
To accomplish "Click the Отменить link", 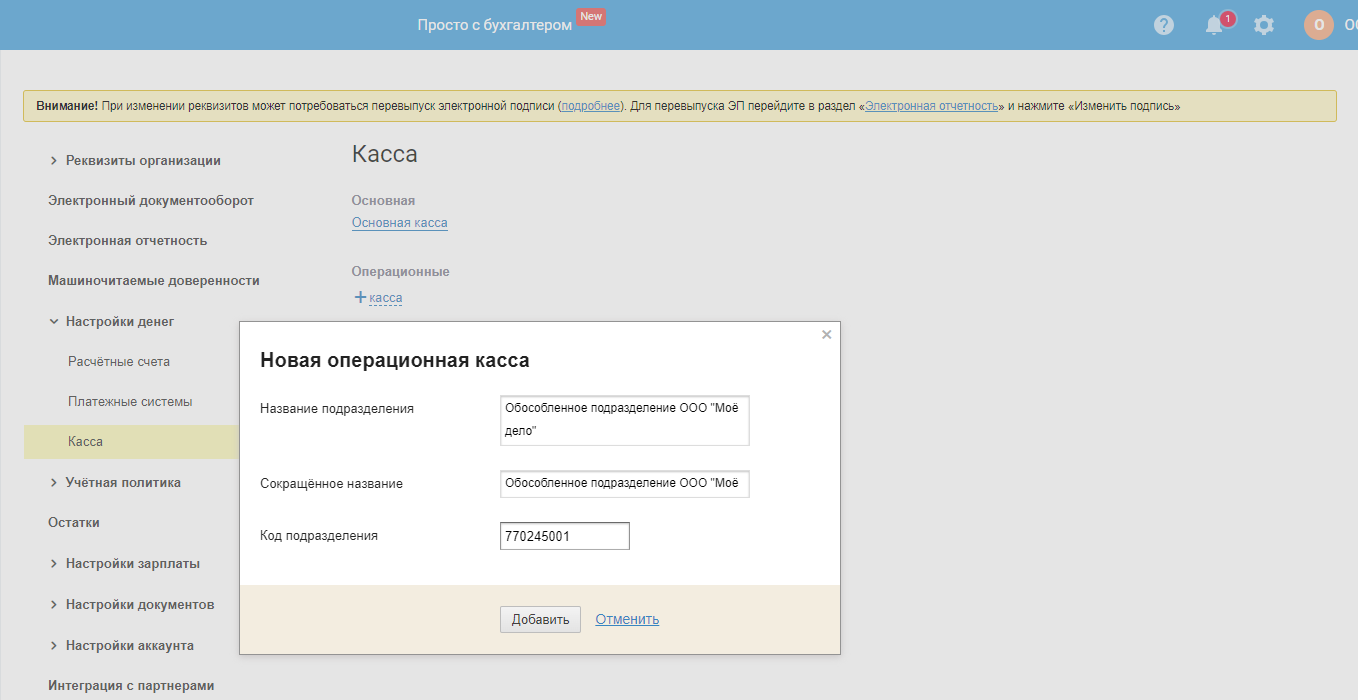I will (x=627, y=619).
